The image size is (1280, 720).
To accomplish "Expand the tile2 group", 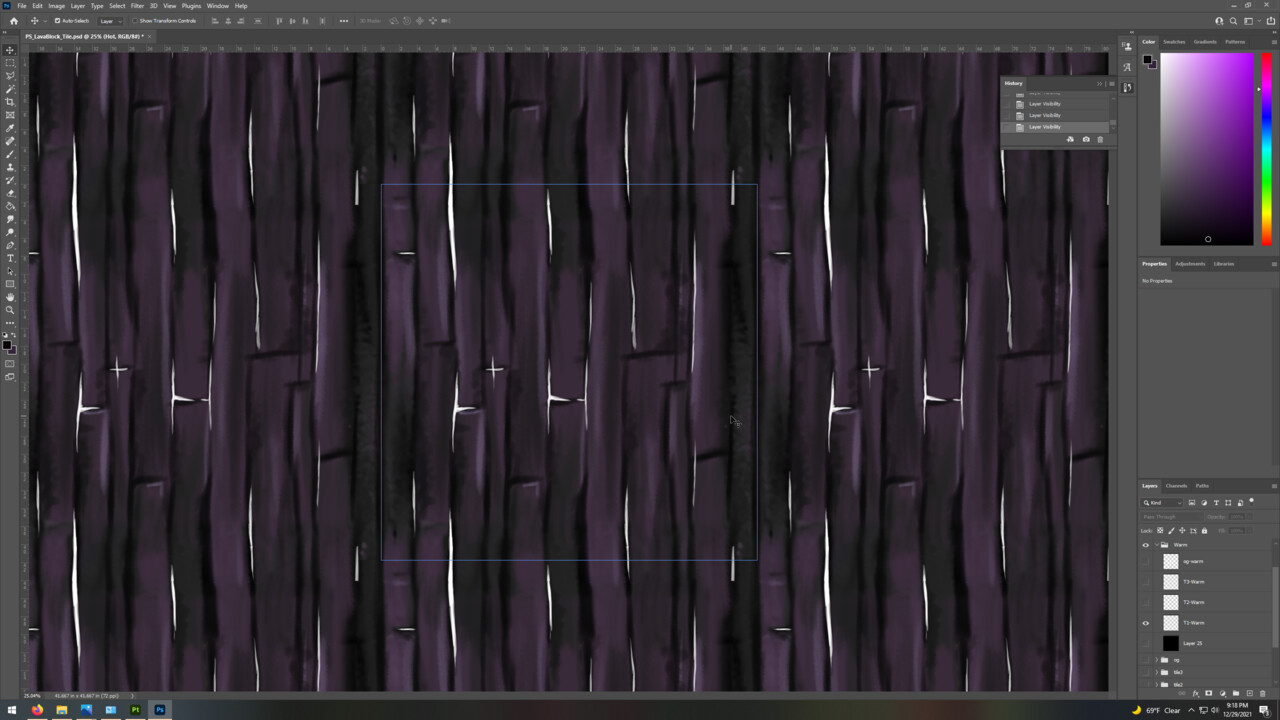I will tap(1156, 684).
